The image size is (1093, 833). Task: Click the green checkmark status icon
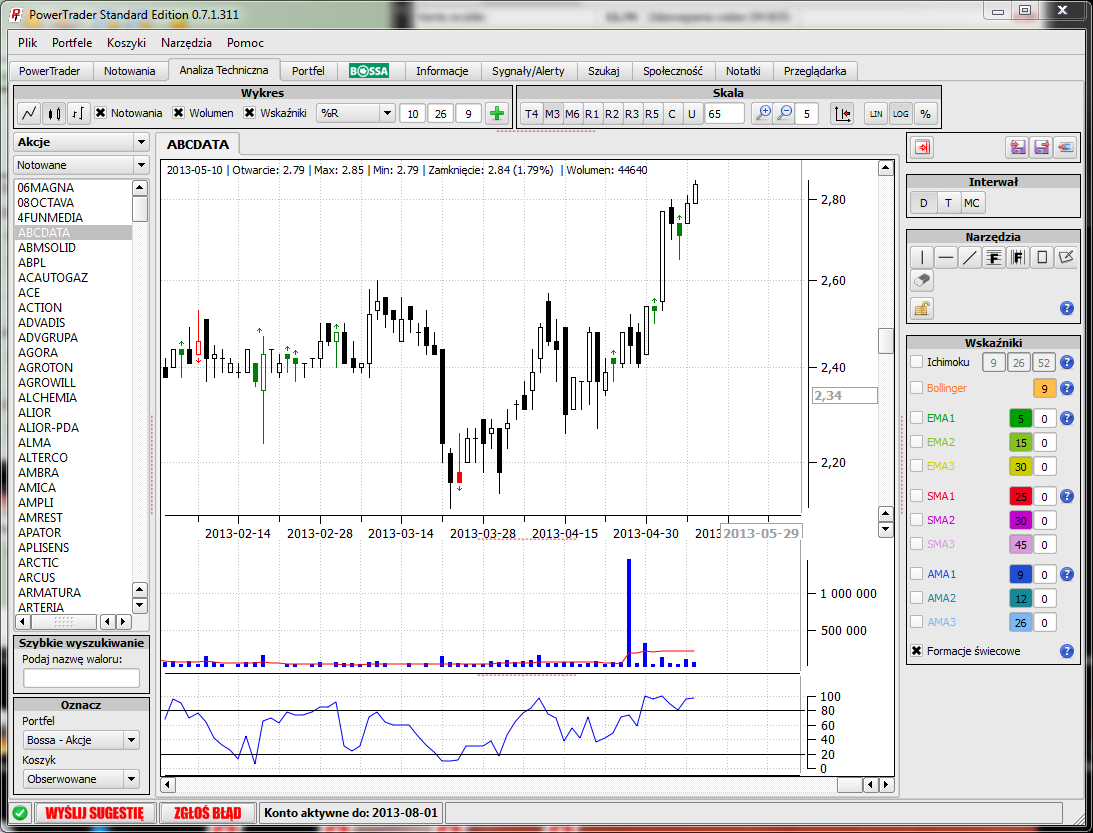(x=20, y=813)
